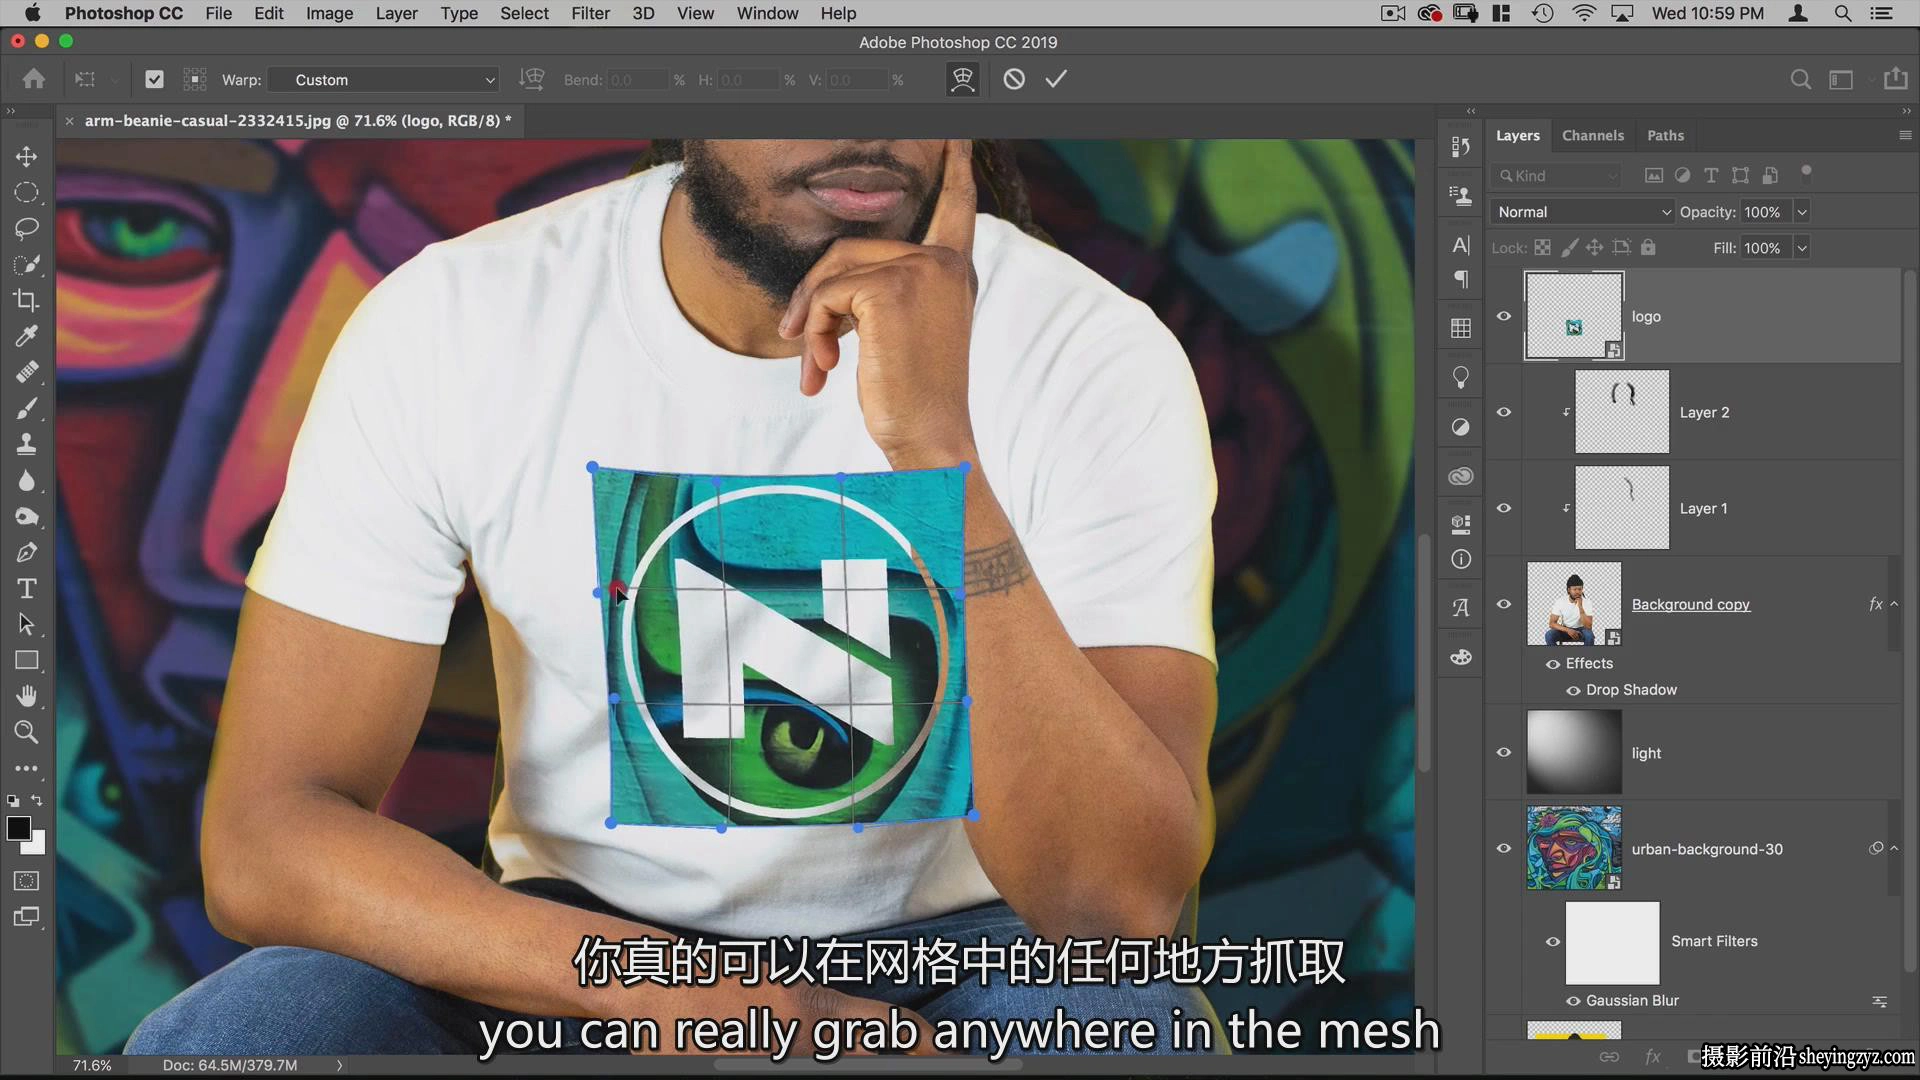The image size is (1920, 1080).
Task: Hide the urban-background-30 layer
Action: pyautogui.click(x=1504, y=848)
